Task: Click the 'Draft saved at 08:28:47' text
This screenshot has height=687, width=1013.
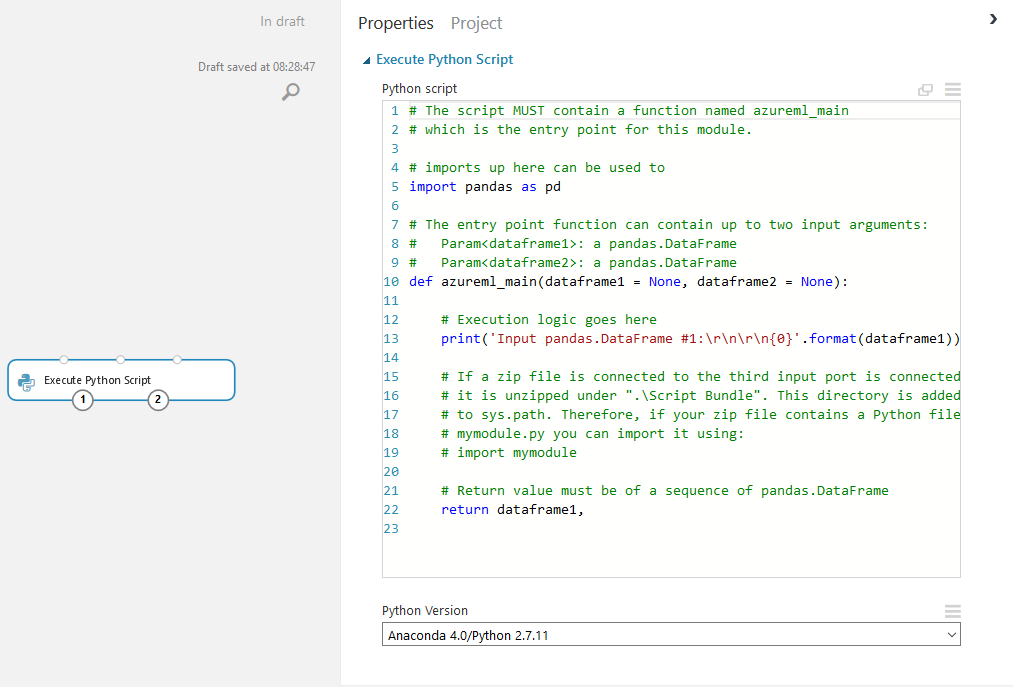Action: coord(256,67)
